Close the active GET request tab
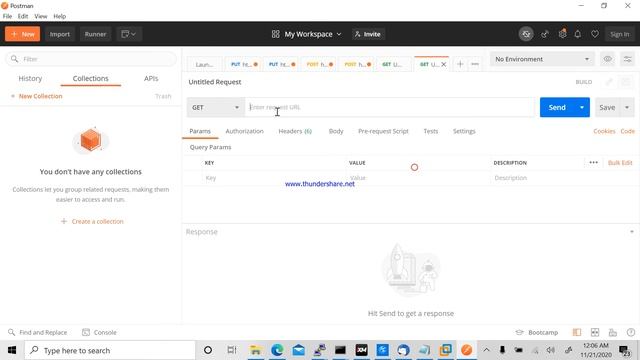This screenshot has width=640, height=360. tap(444, 64)
